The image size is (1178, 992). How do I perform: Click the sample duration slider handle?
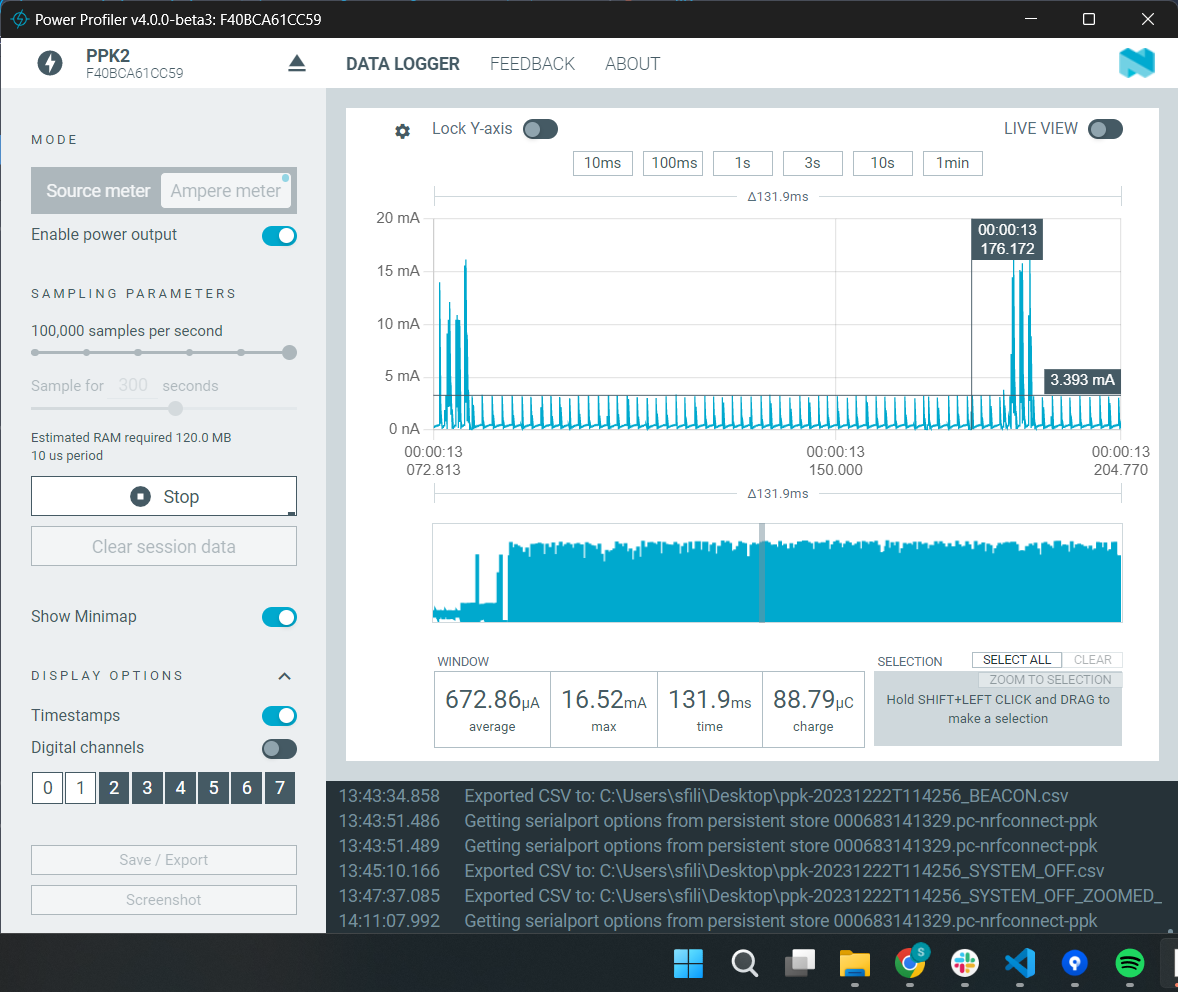[x=176, y=409]
